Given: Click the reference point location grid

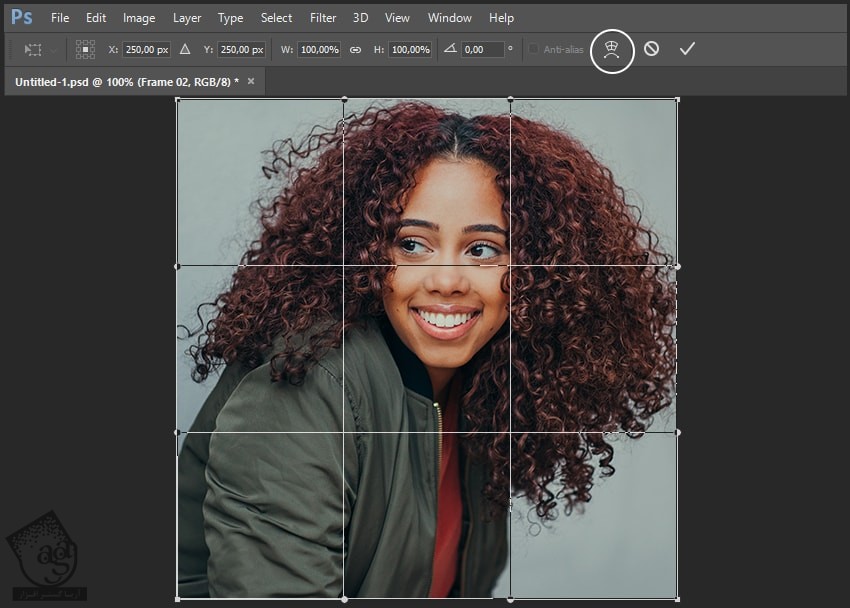Looking at the screenshot, I should 86,49.
